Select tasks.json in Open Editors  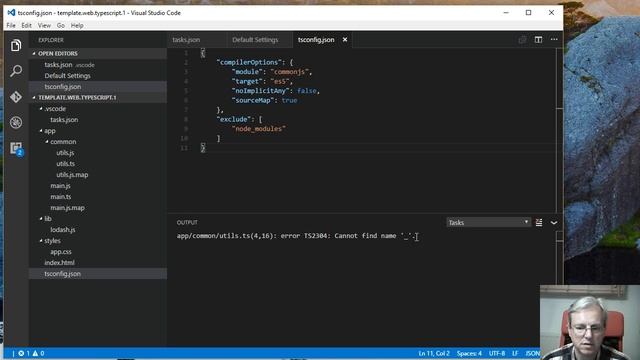98,64
